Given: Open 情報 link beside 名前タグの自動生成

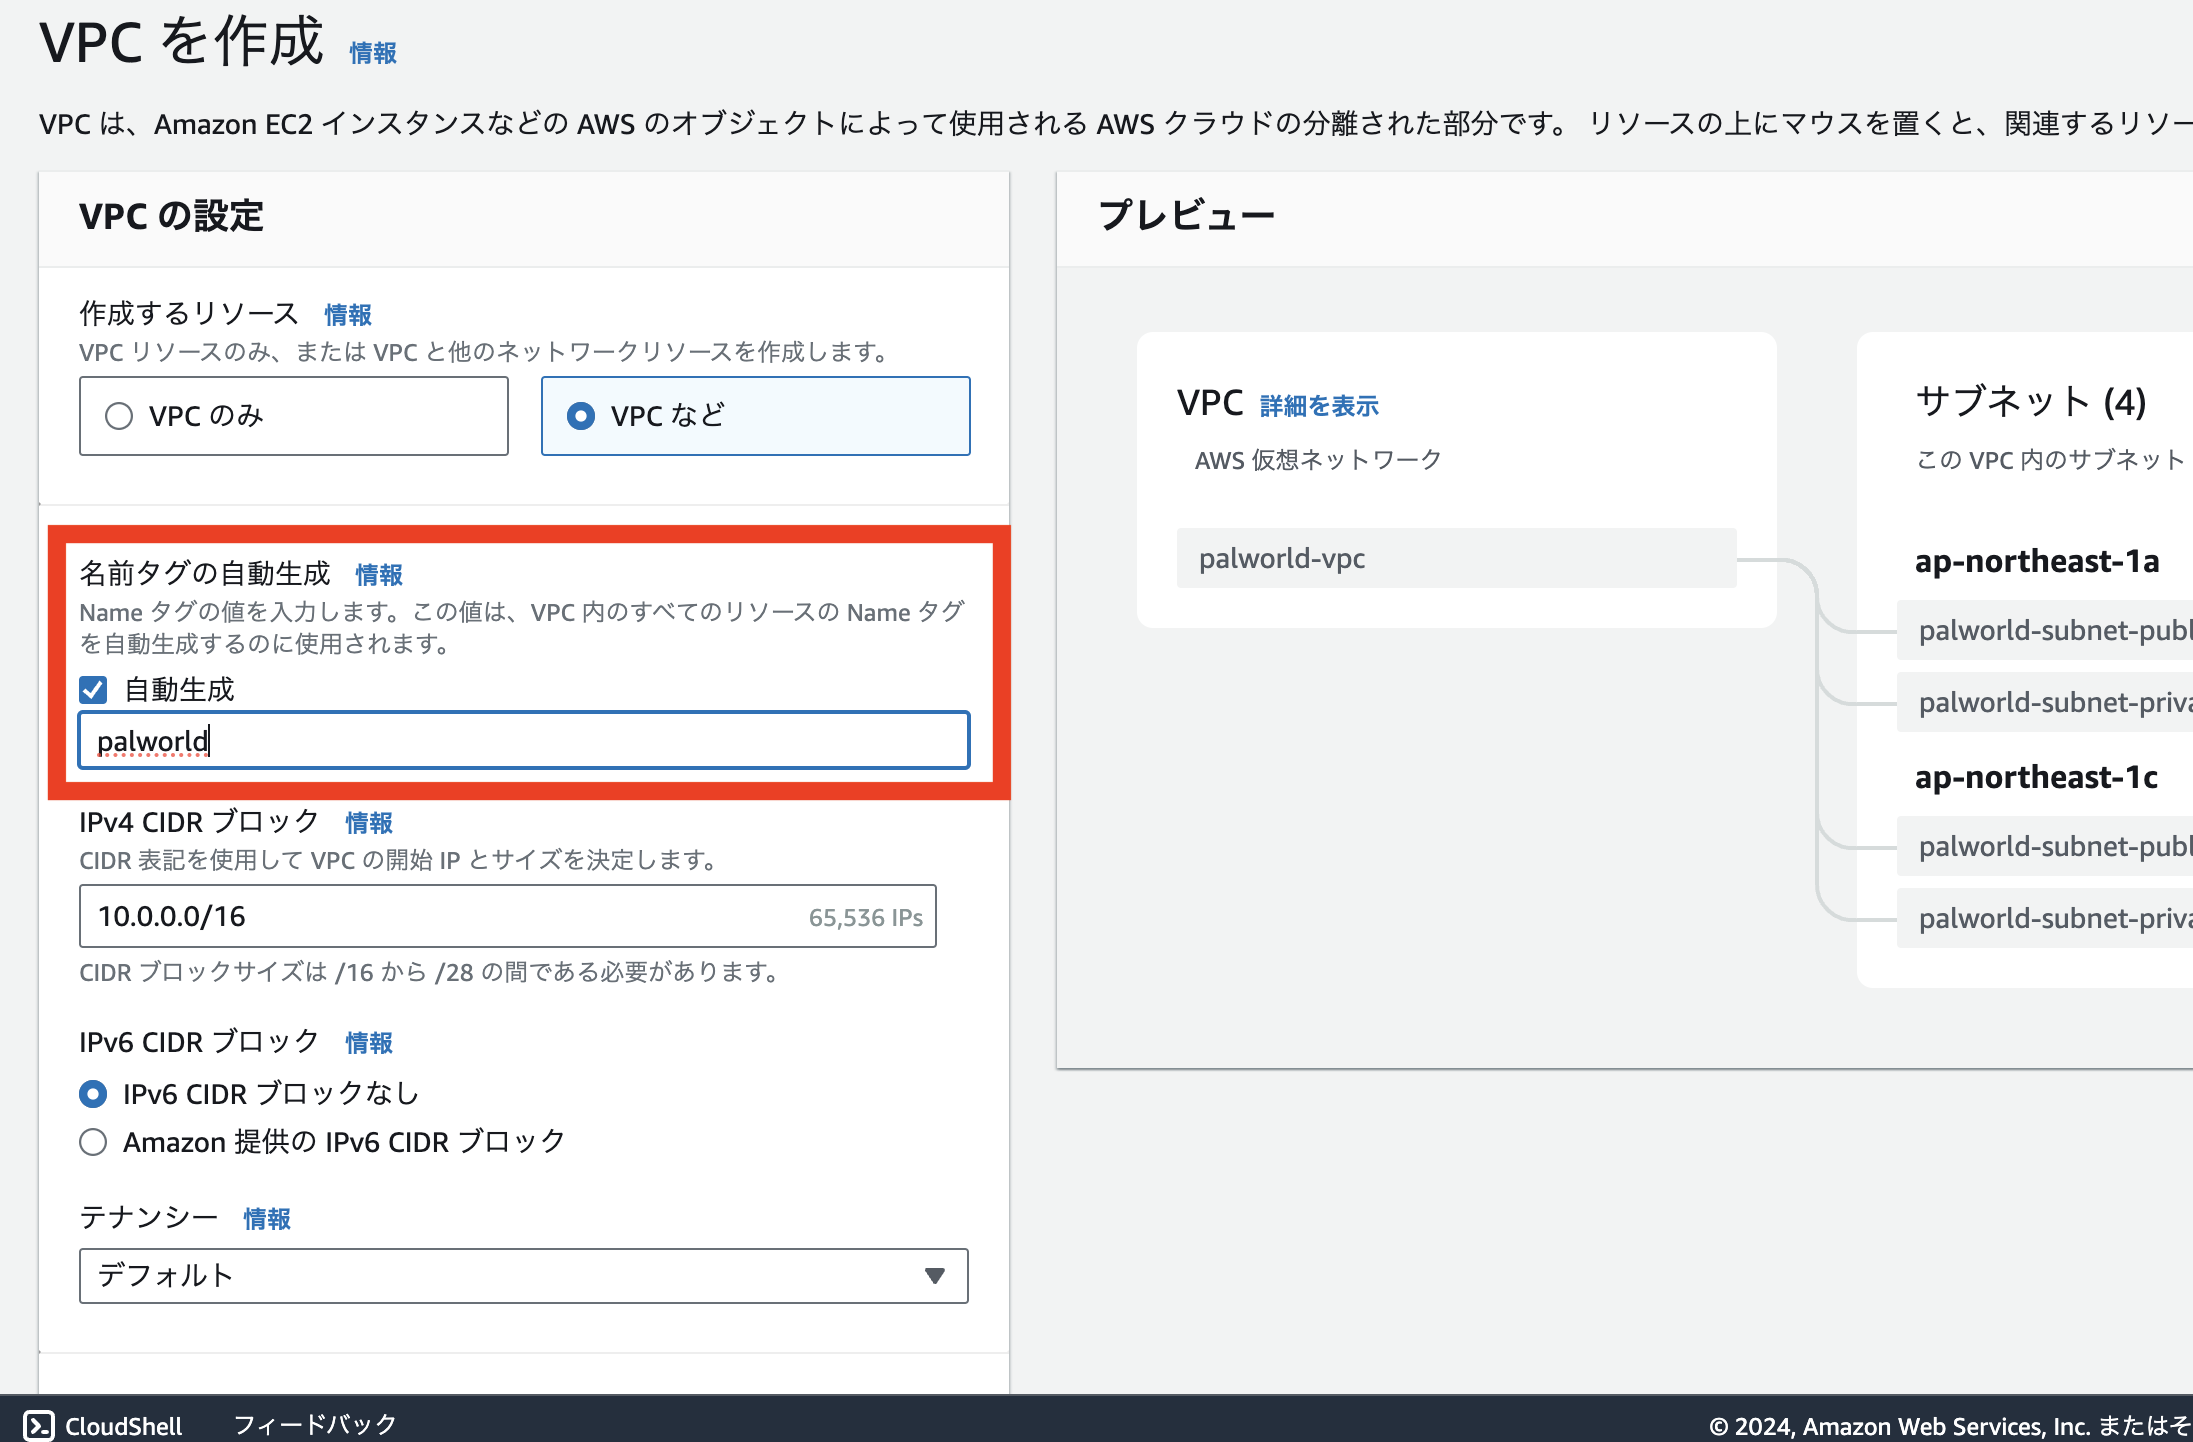Looking at the screenshot, I should 379,575.
